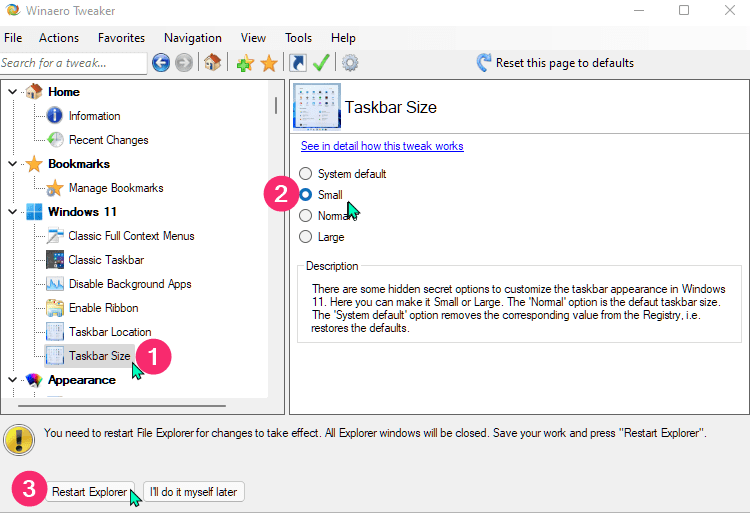The height and width of the screenshot is (513, 750).
Task: Open the Actions menu
Action: pyautogui.click(x=59, y=38)
